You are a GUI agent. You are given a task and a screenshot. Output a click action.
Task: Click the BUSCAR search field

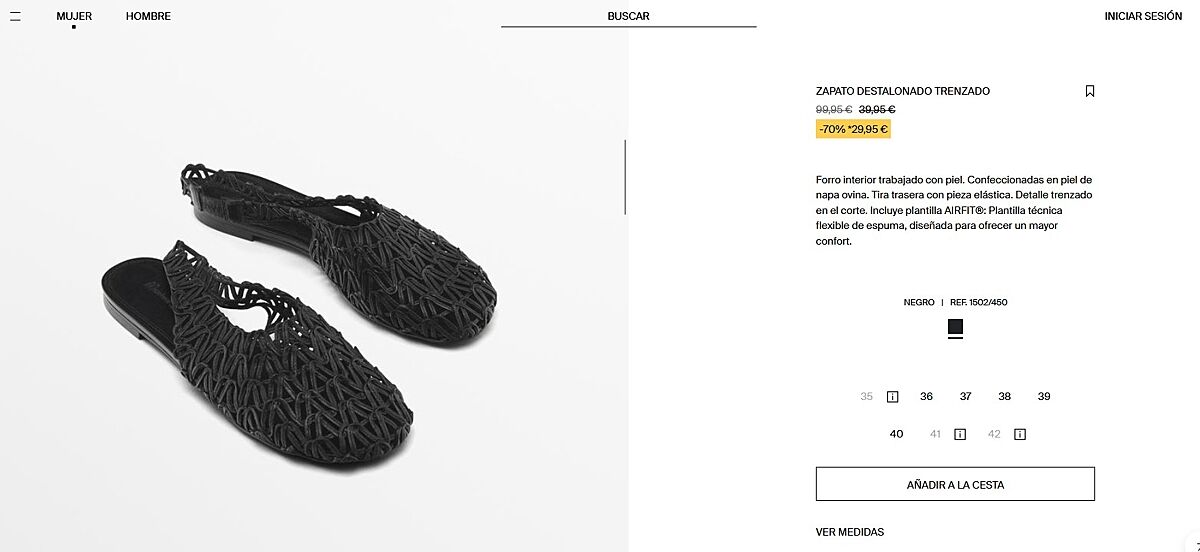(628, 16)
